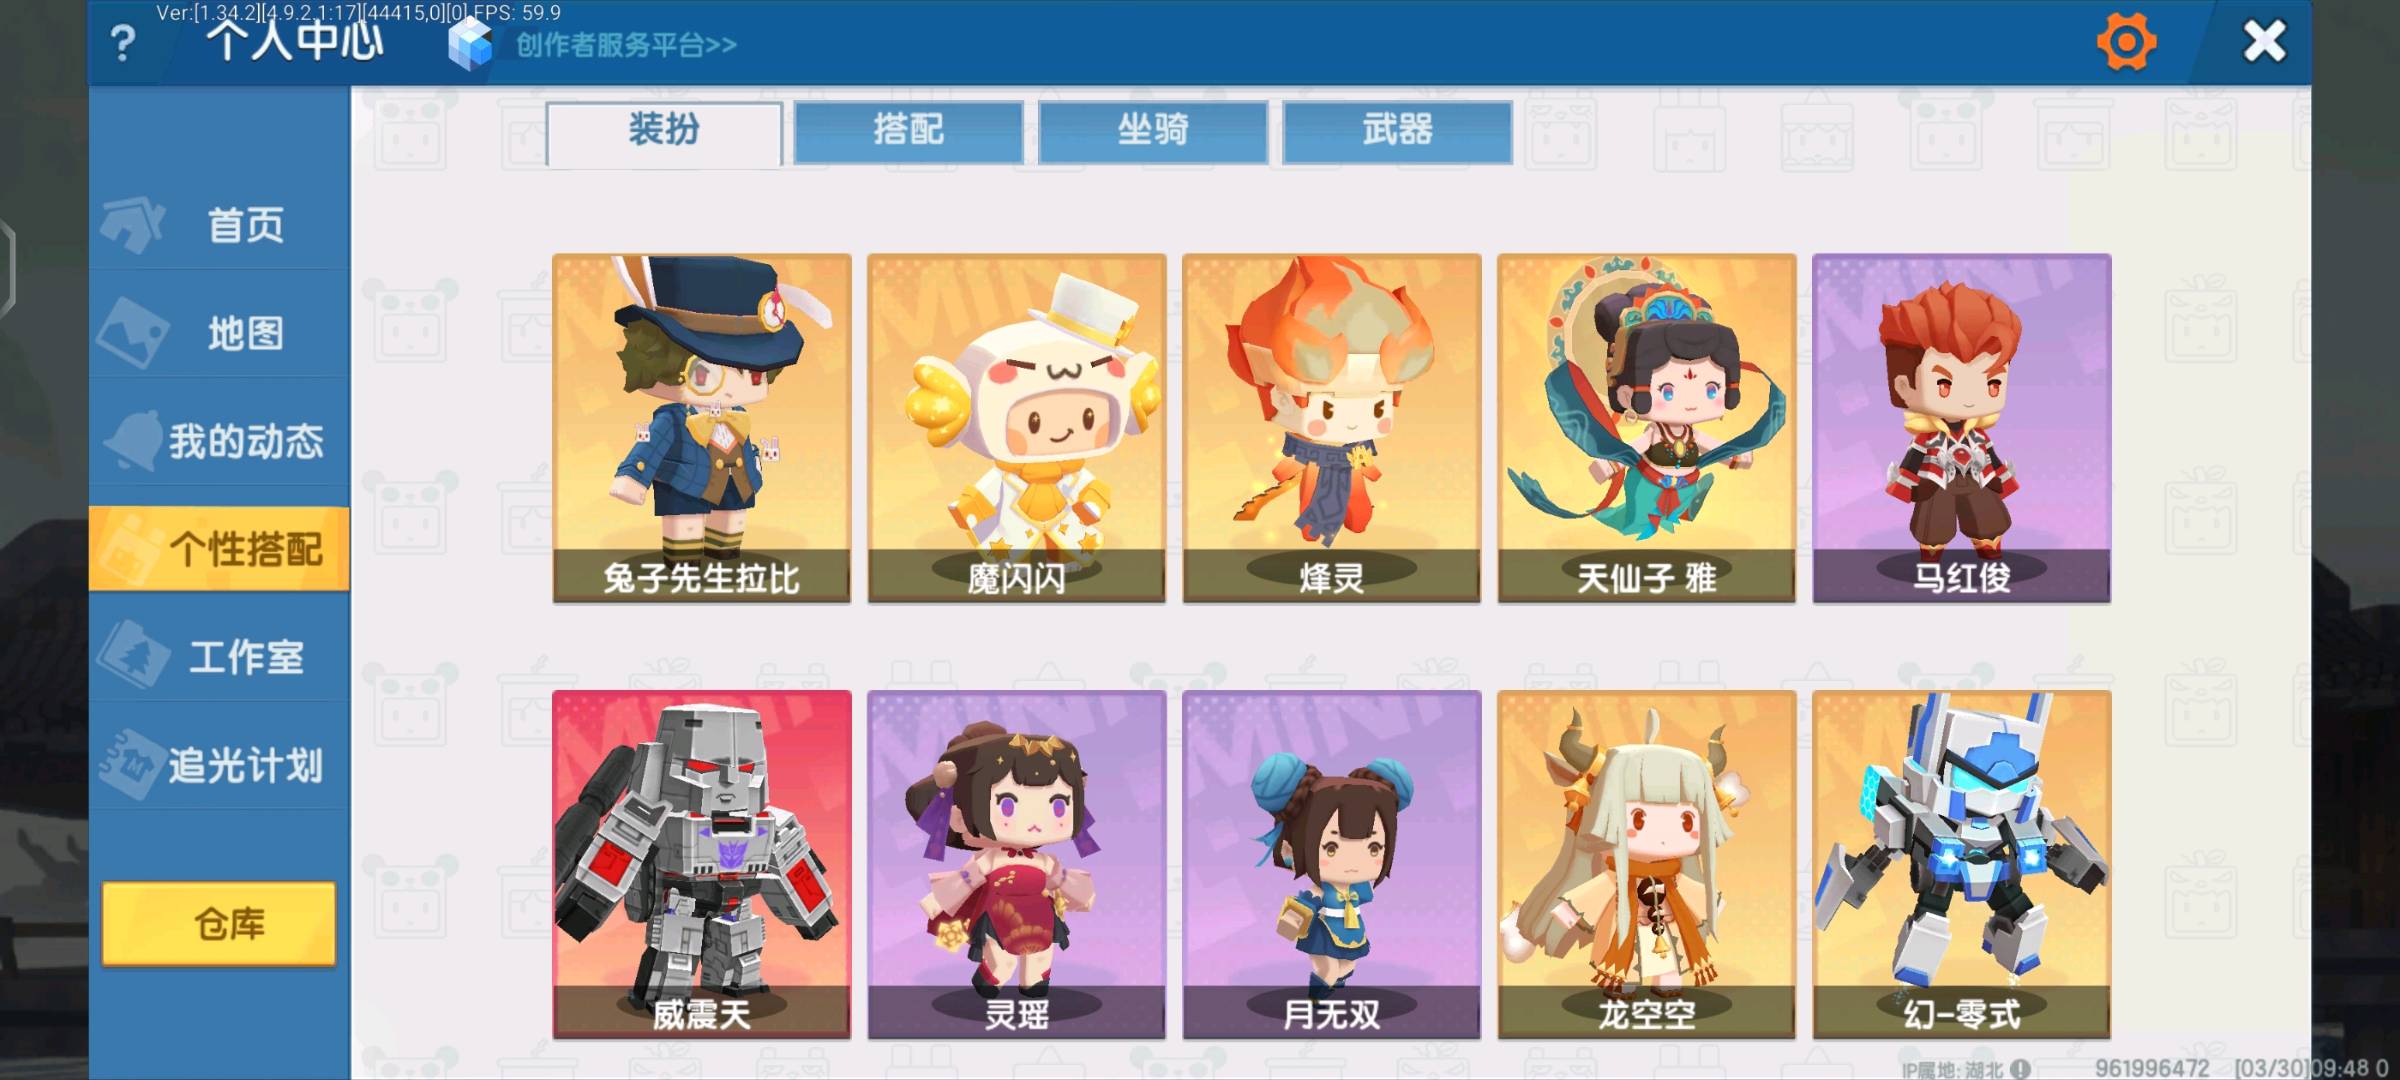
Task: Select 个性搭配 sidebar item
Action: pos(219,548)
